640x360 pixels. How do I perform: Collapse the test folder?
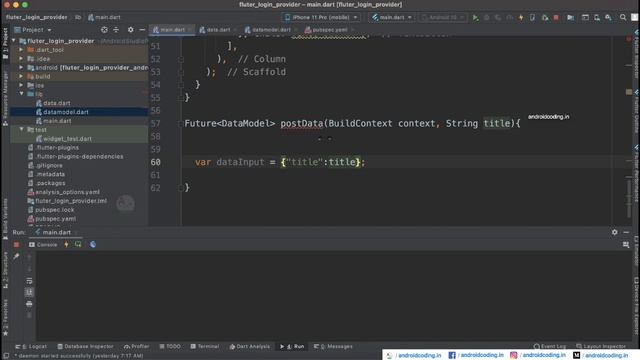click(x=21, y=130)
